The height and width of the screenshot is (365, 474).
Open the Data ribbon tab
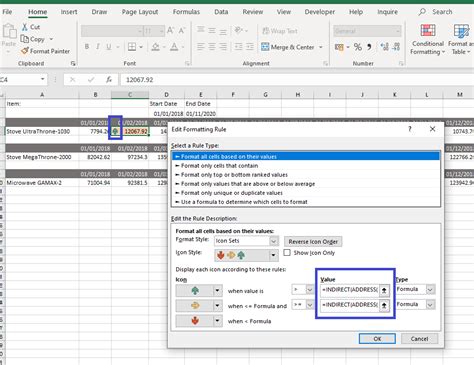[221, 12]
